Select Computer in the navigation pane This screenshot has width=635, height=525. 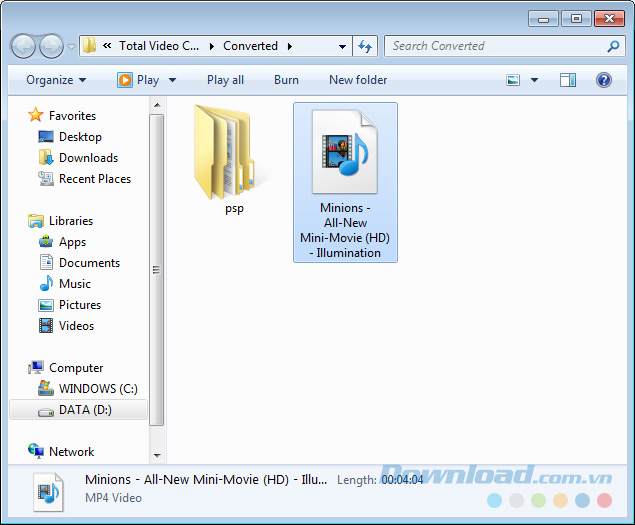click(x=76, y=368)
